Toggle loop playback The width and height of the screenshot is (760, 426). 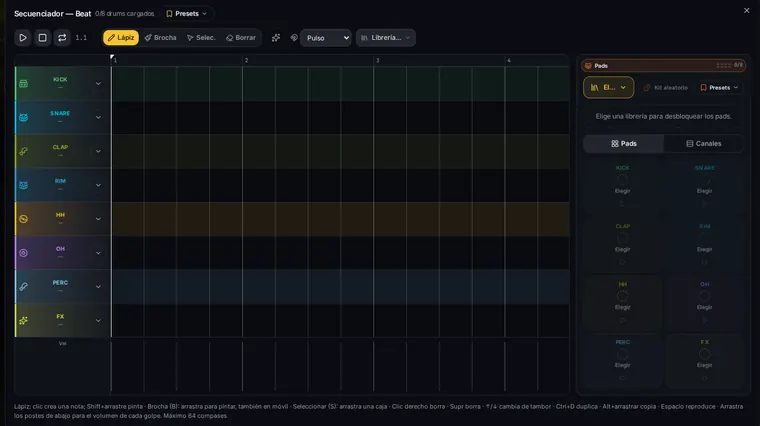coord(62,38)
